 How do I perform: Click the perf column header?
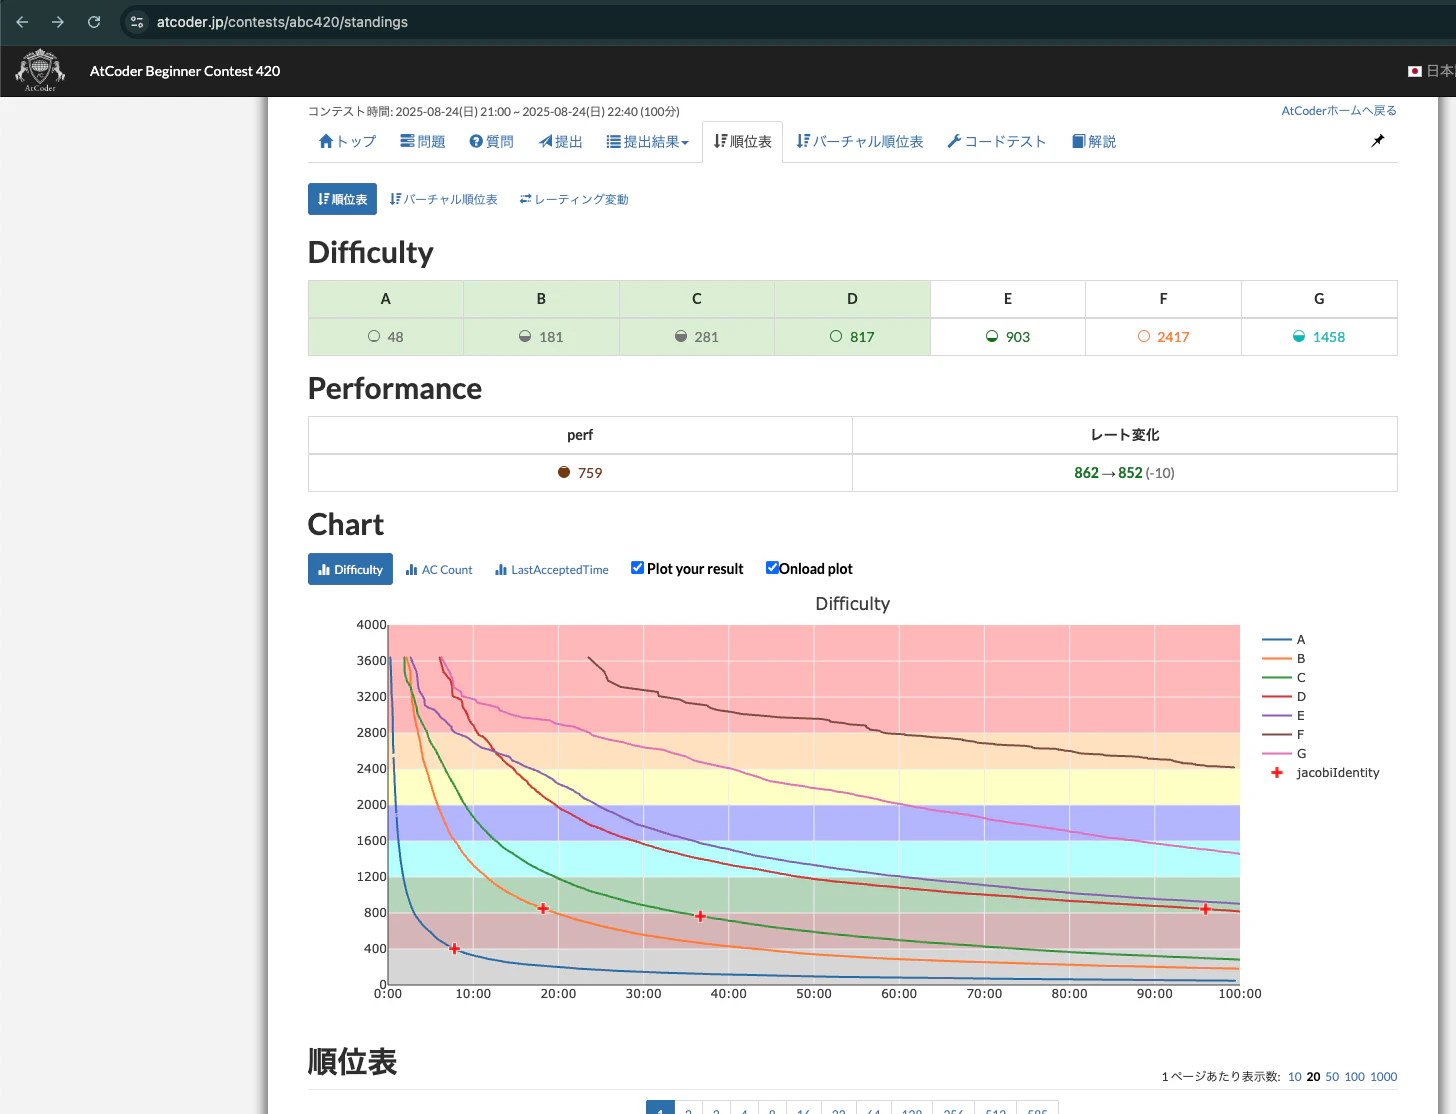[580, 435]
